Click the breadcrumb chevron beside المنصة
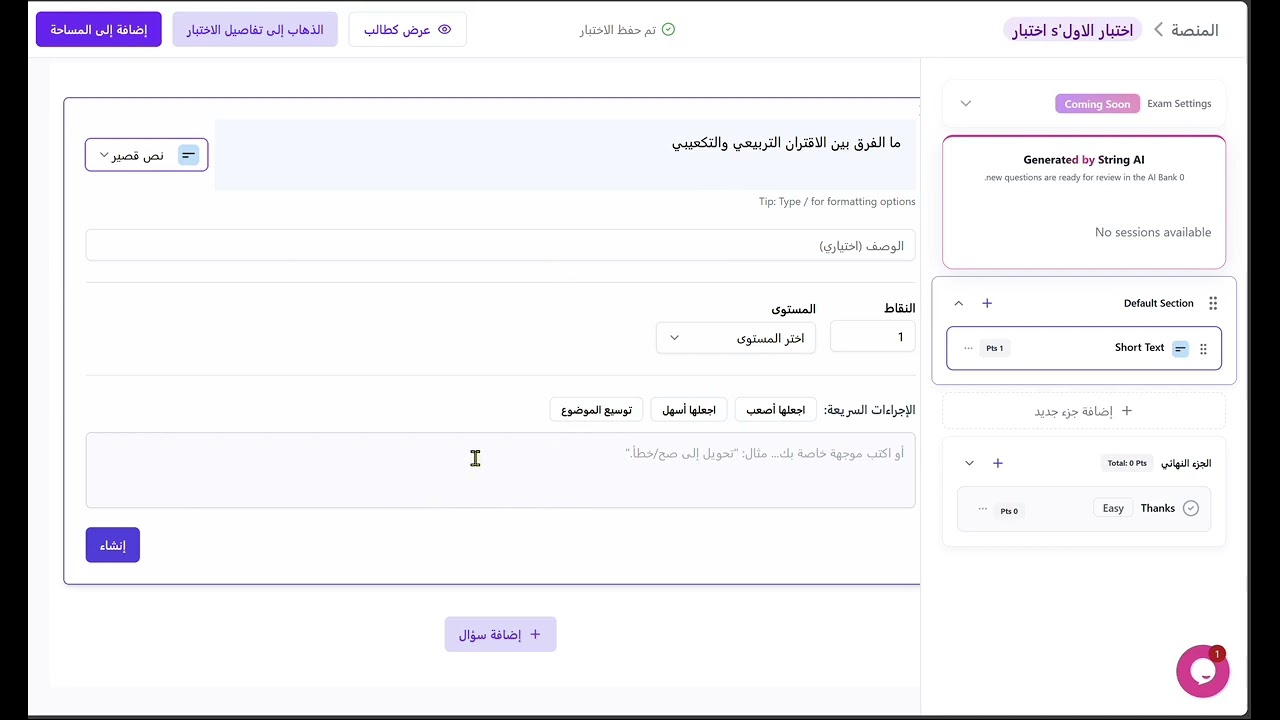The width and height of the screenshot is (1280, 720). pyautogui.click(x=1159, y=30)
